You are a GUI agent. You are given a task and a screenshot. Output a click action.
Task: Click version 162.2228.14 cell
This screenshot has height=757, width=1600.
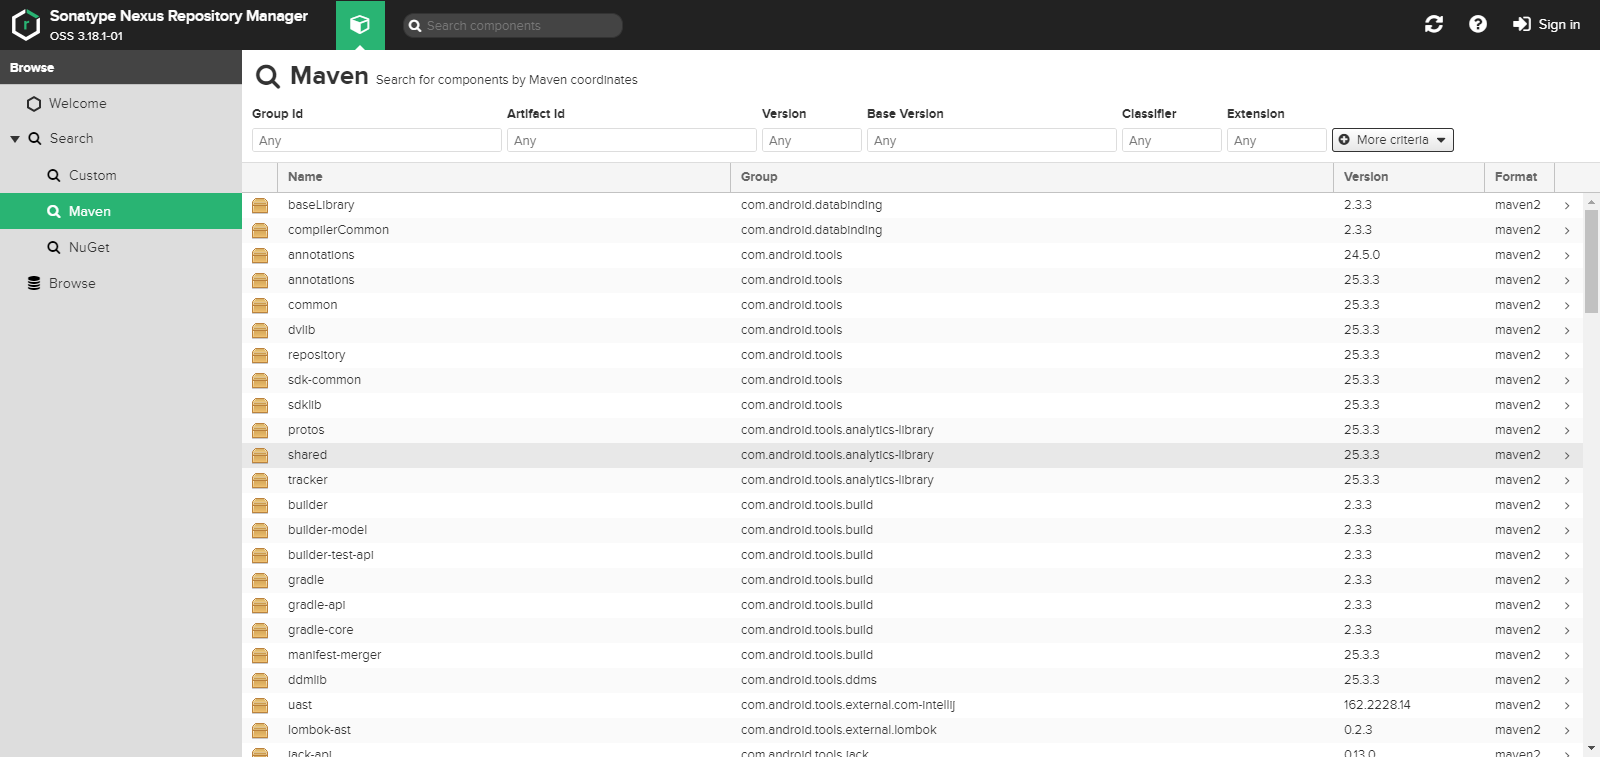1409,705
